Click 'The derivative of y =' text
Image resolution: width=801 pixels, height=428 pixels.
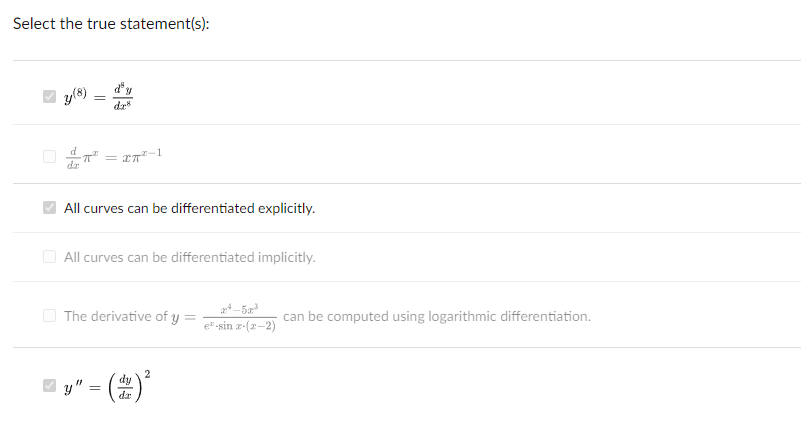point(130,317)
